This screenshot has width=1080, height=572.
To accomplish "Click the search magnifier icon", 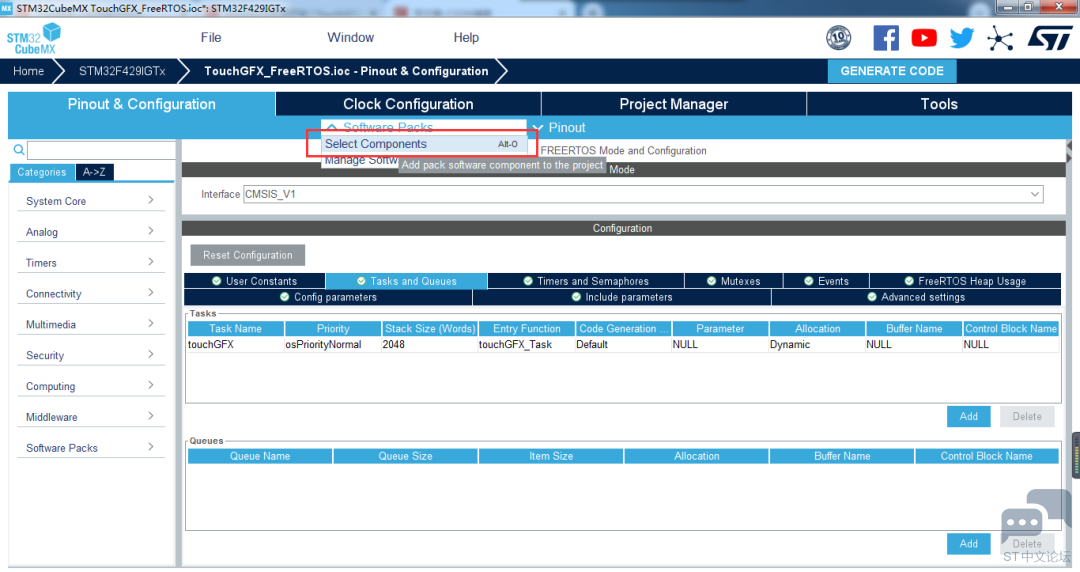I will 18,150.
